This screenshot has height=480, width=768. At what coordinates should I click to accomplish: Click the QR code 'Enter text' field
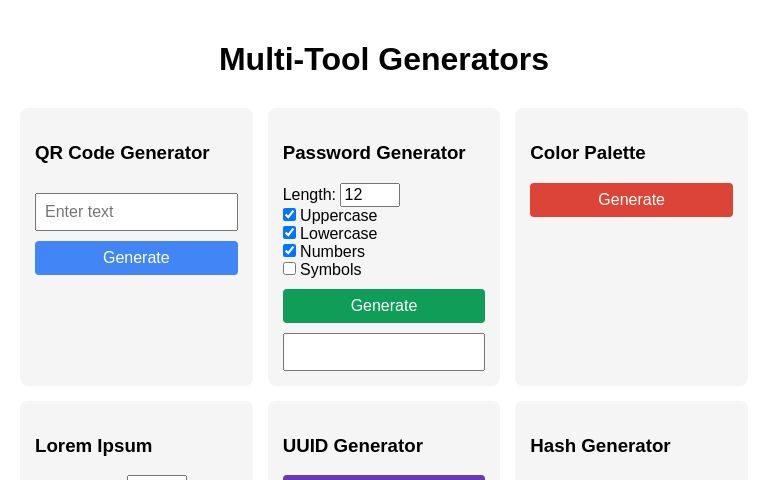[136, 212]
